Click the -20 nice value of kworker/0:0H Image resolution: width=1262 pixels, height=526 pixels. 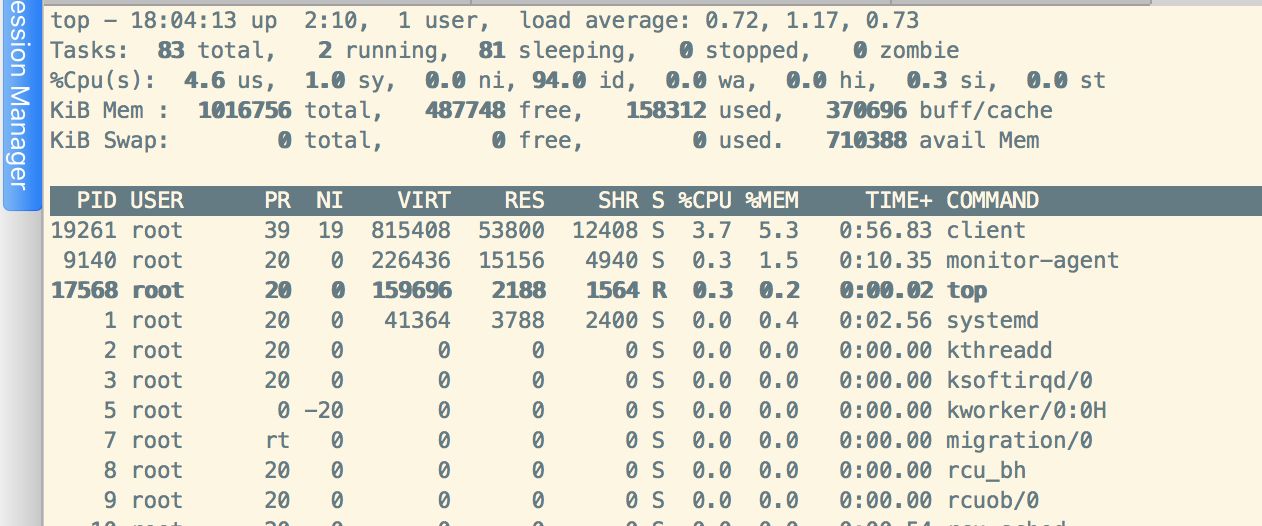tap(324, 410)
